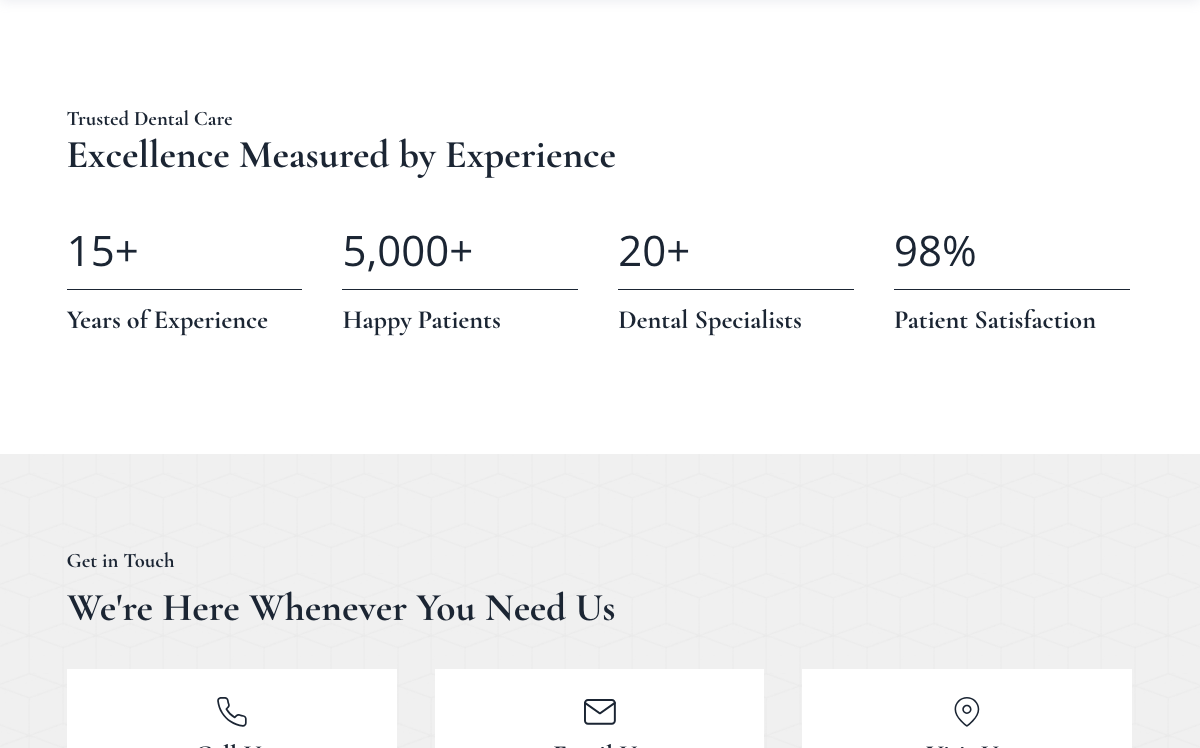The height and width of the screenshot is (748, 1200).
Task: Open the Visit Us contact card
Action: [x=967, y=709]
